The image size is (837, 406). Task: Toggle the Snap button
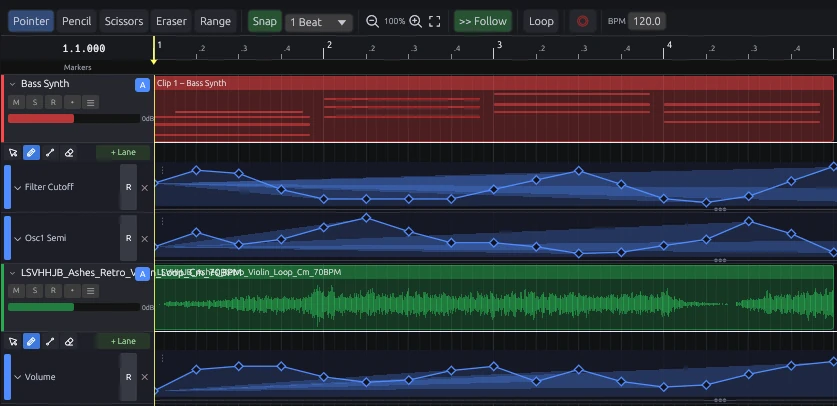[x=265, y=21]
